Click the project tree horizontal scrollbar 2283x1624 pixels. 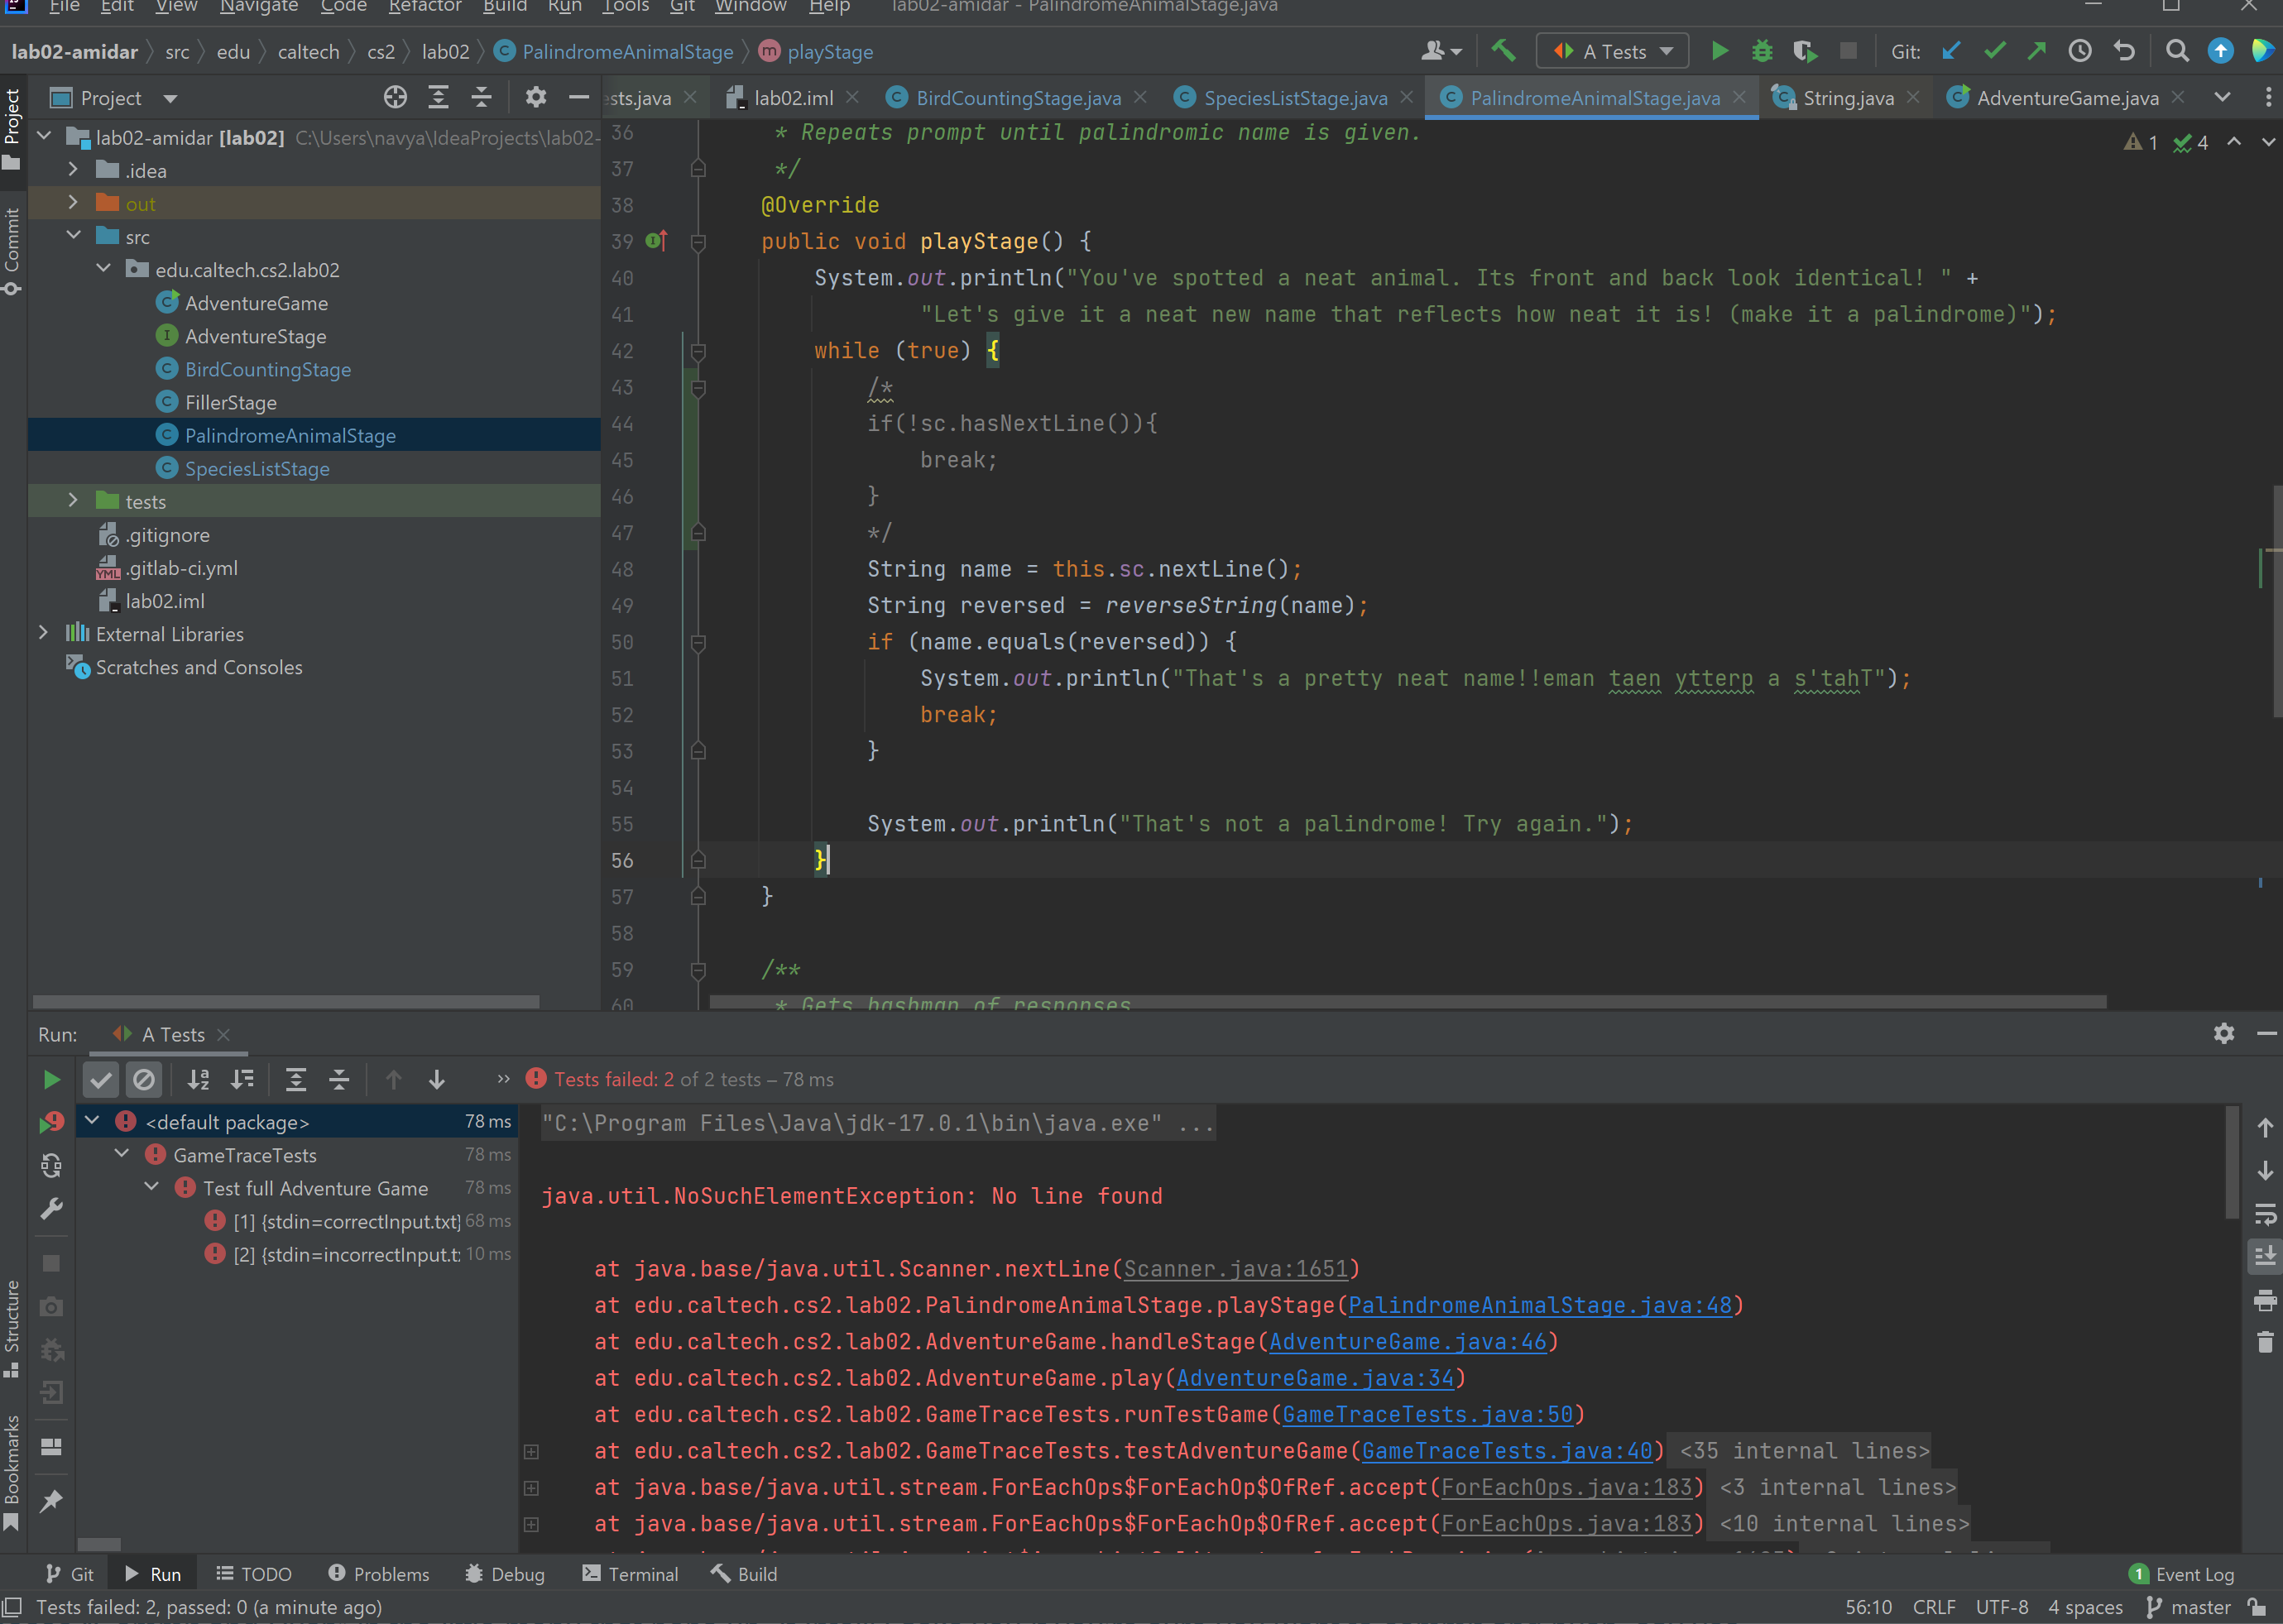point(286,1001)
